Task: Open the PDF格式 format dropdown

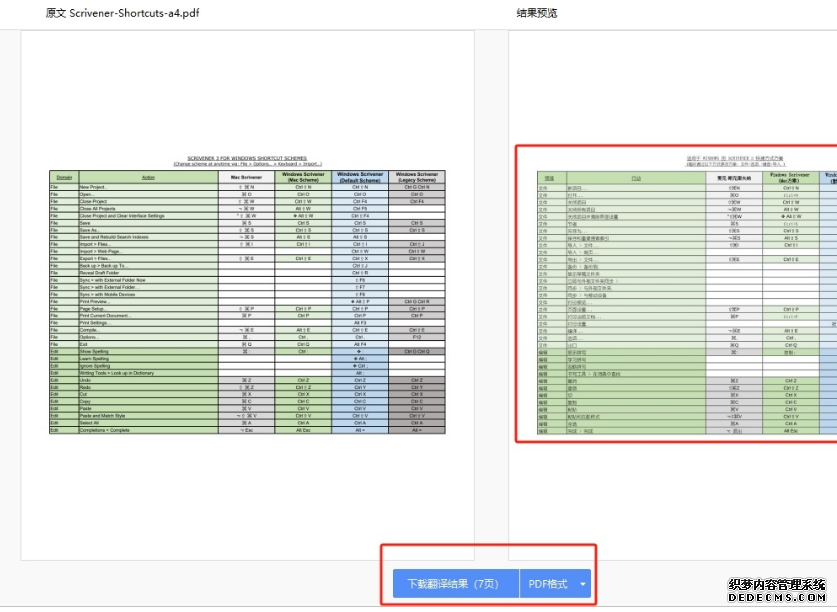Action: click(x=555, y=584)
